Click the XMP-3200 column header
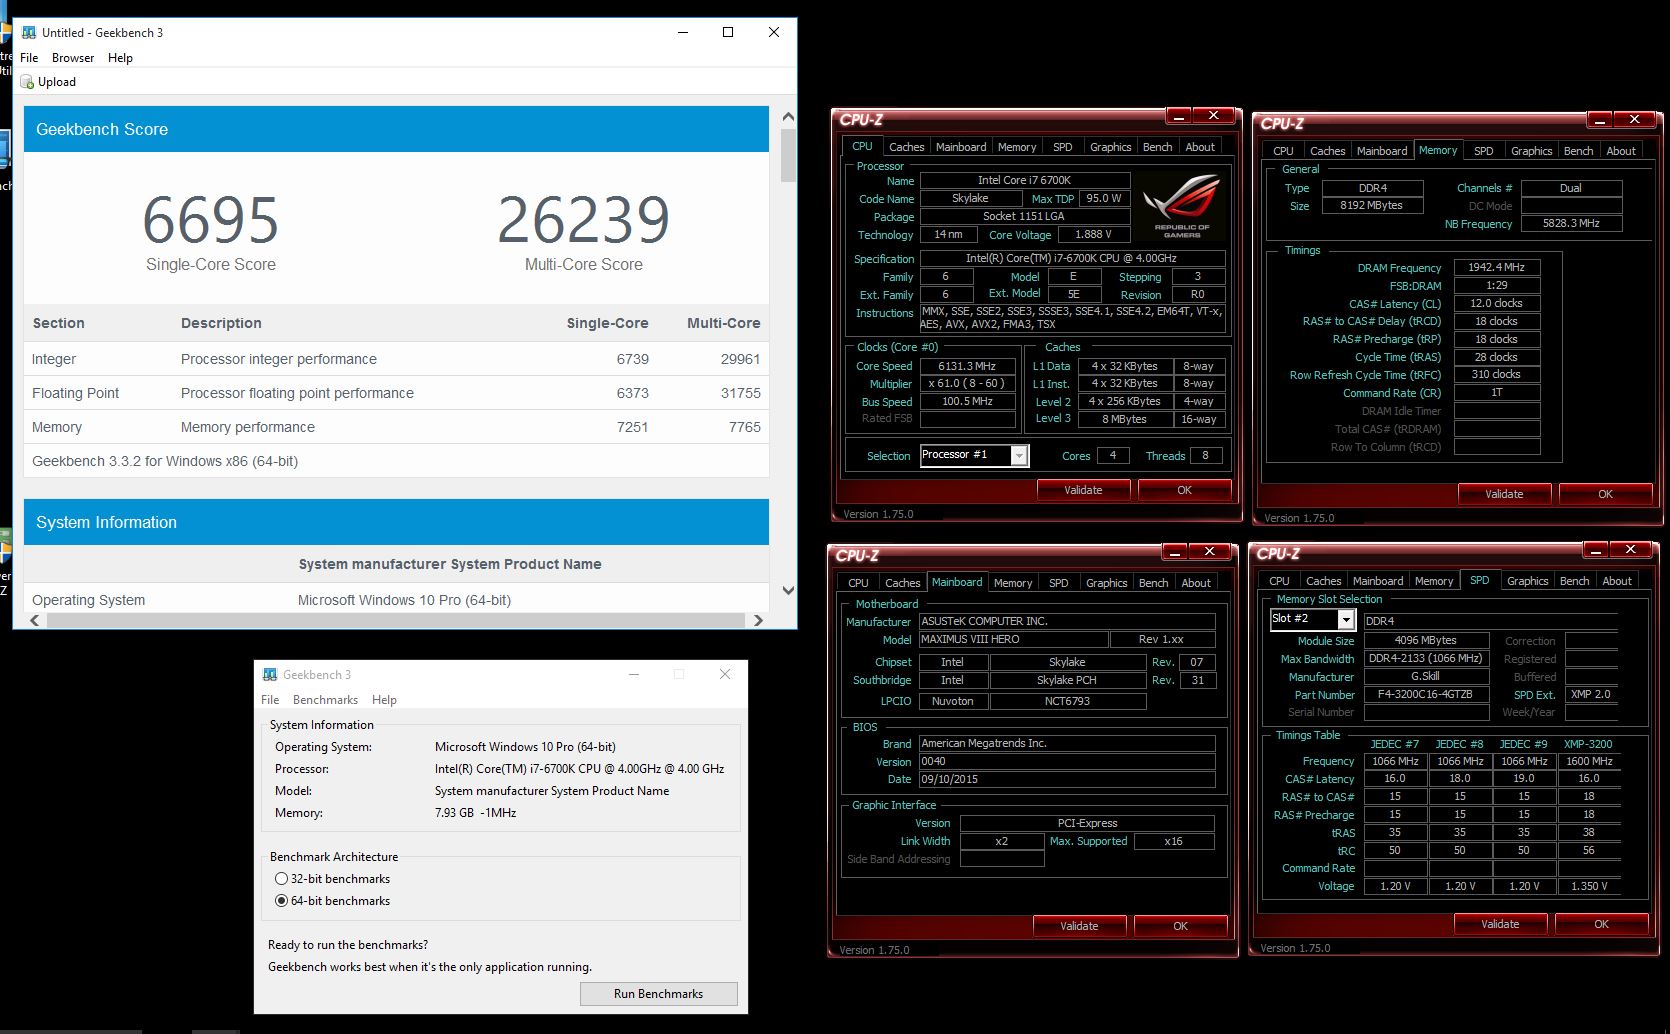1670x1034 pixels. 1588,744
